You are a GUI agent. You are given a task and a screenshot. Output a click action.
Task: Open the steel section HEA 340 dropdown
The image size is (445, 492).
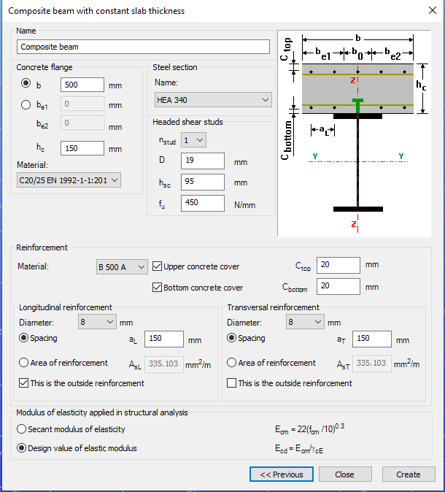click(x=213, y=100)
